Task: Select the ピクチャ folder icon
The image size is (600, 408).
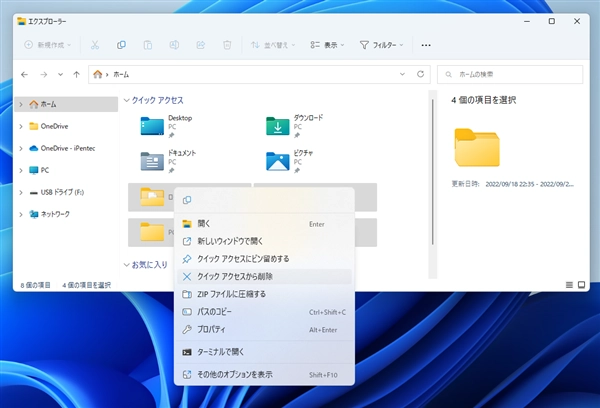Action: 277,161
